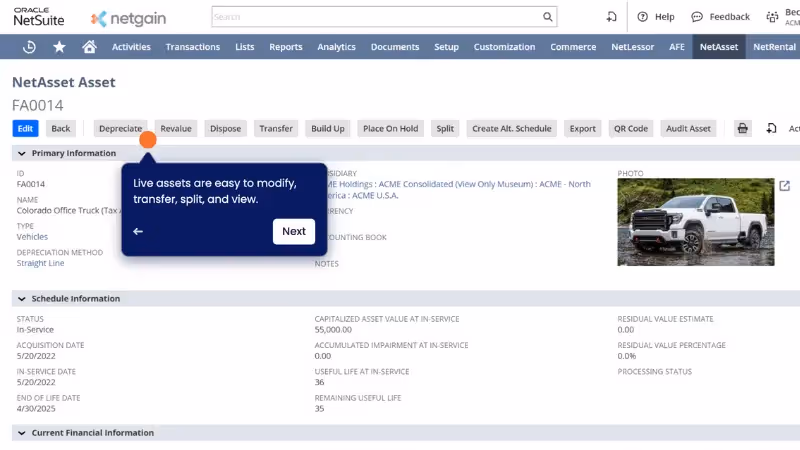Click the Transfer button

276,129
